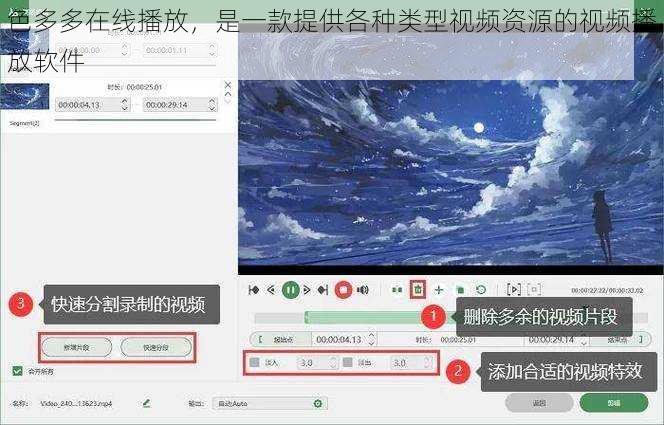The width and height of the screenshot is (664, 425).
Task: Click the set start point bracket button
Action: pyautogui.click(x=280, y=339)
